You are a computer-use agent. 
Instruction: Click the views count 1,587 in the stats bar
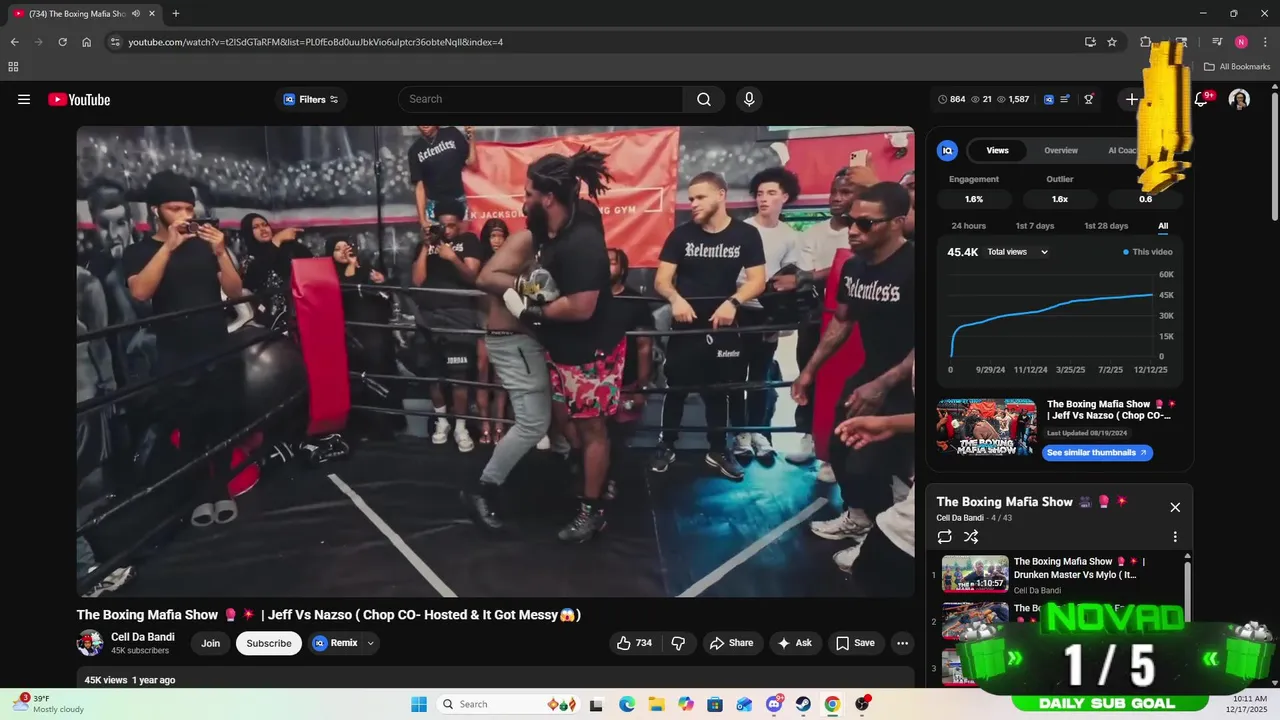tap(1013, 99)
